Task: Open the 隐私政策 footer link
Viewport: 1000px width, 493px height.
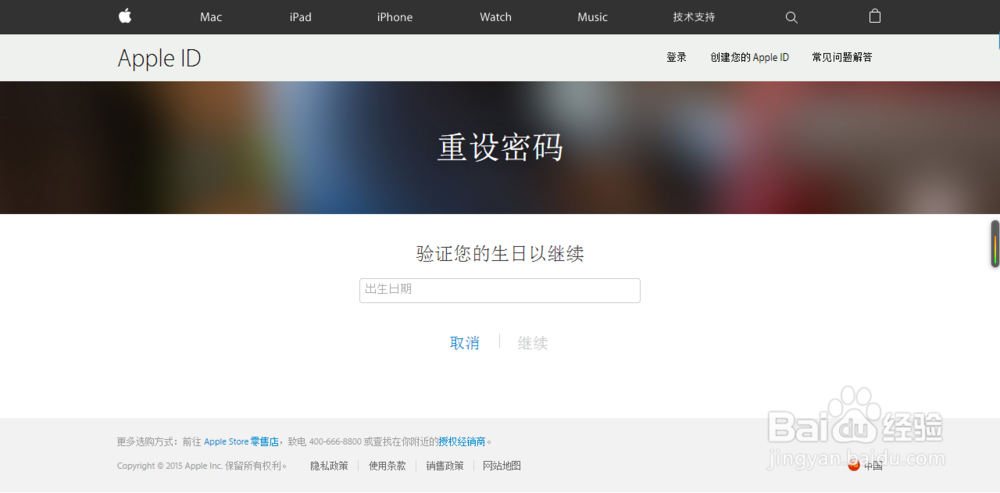Action: (x=329, y=466)
